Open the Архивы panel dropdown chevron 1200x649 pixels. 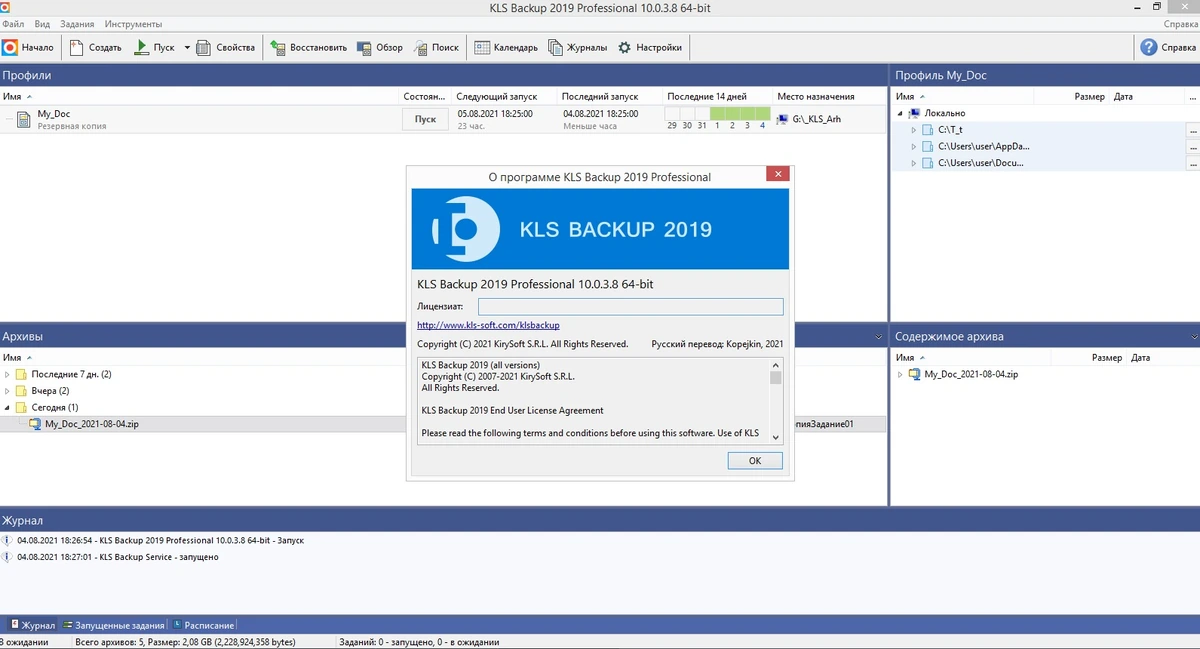click(x=878, y=337)
